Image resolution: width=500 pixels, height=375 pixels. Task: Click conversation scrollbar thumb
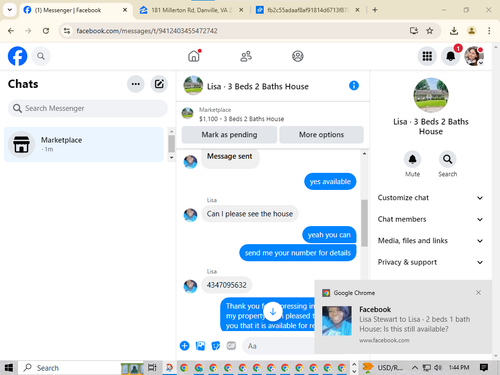pos(364,223)
